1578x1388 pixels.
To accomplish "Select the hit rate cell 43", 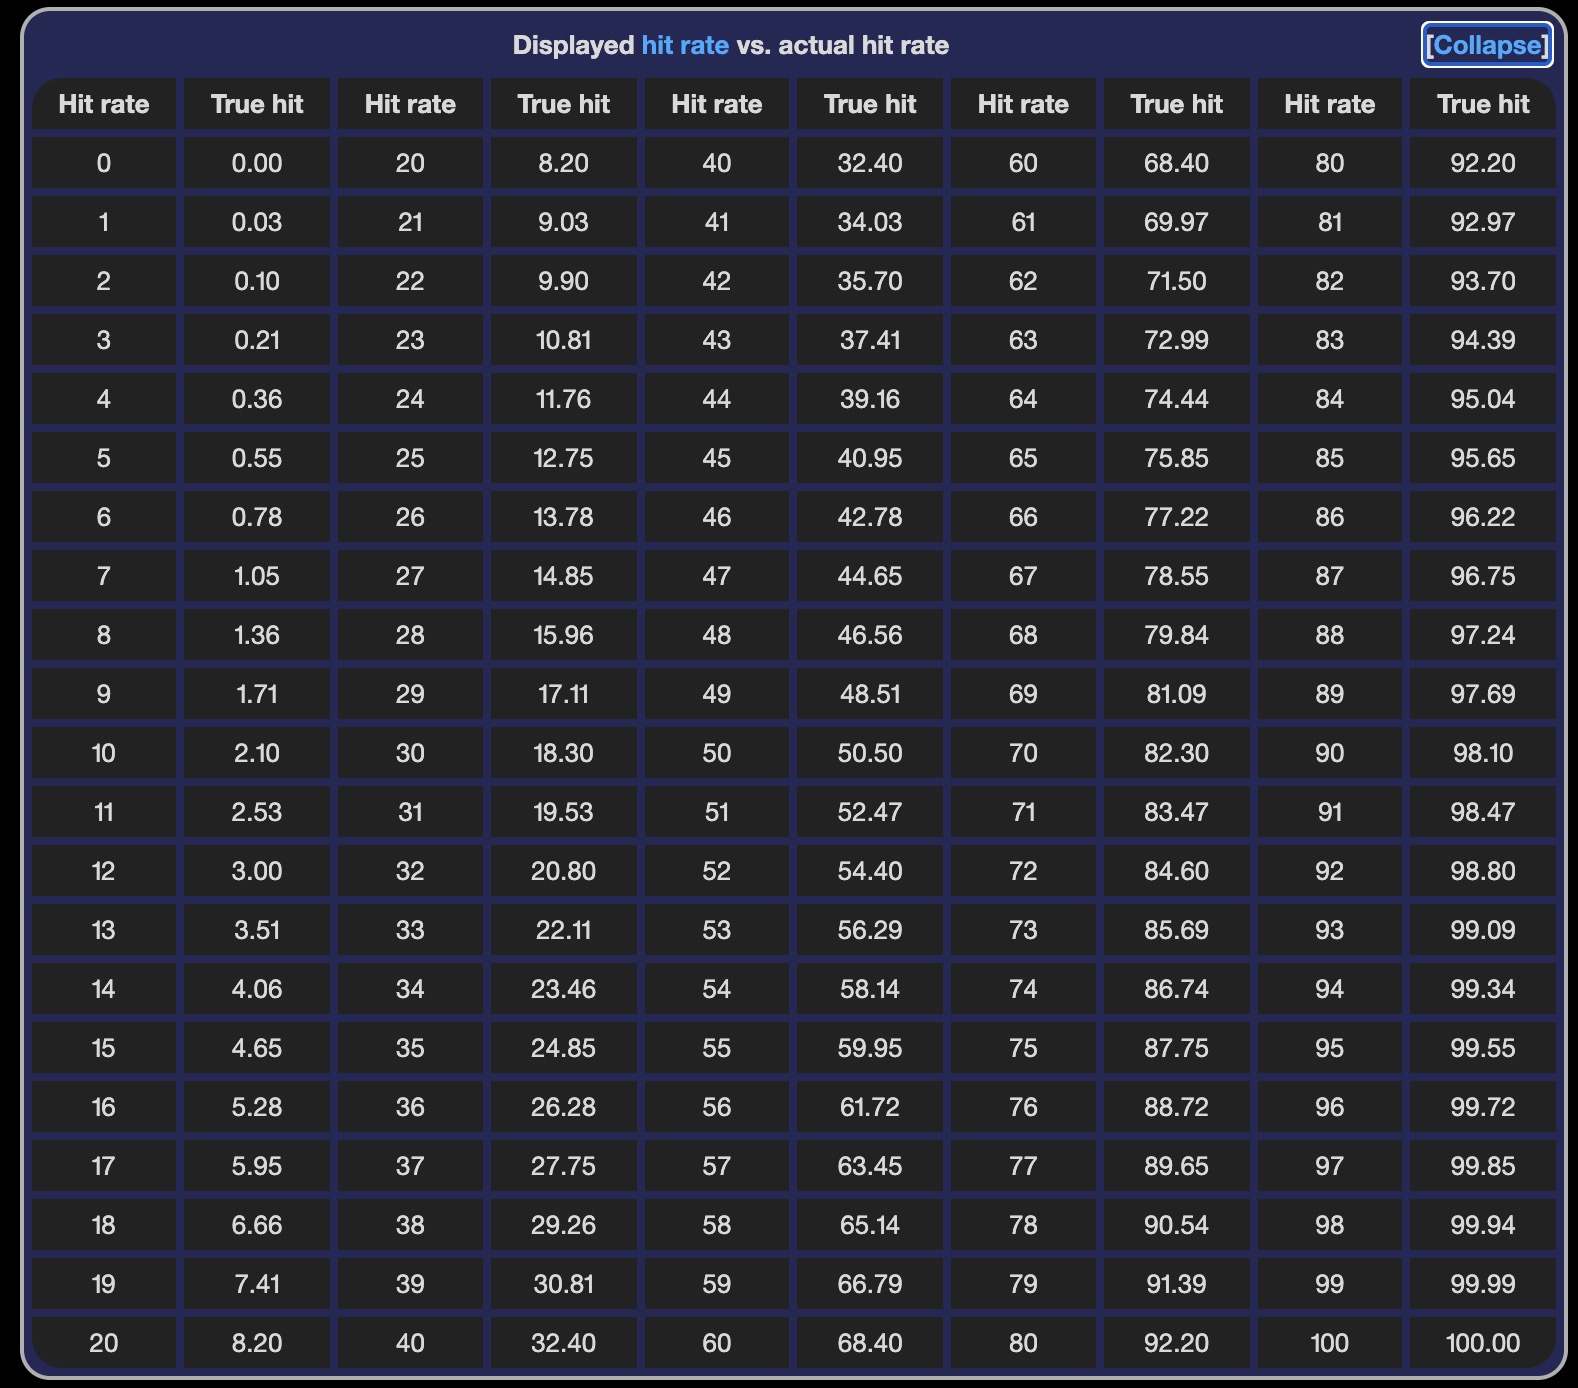I will (x=717, y=340).
